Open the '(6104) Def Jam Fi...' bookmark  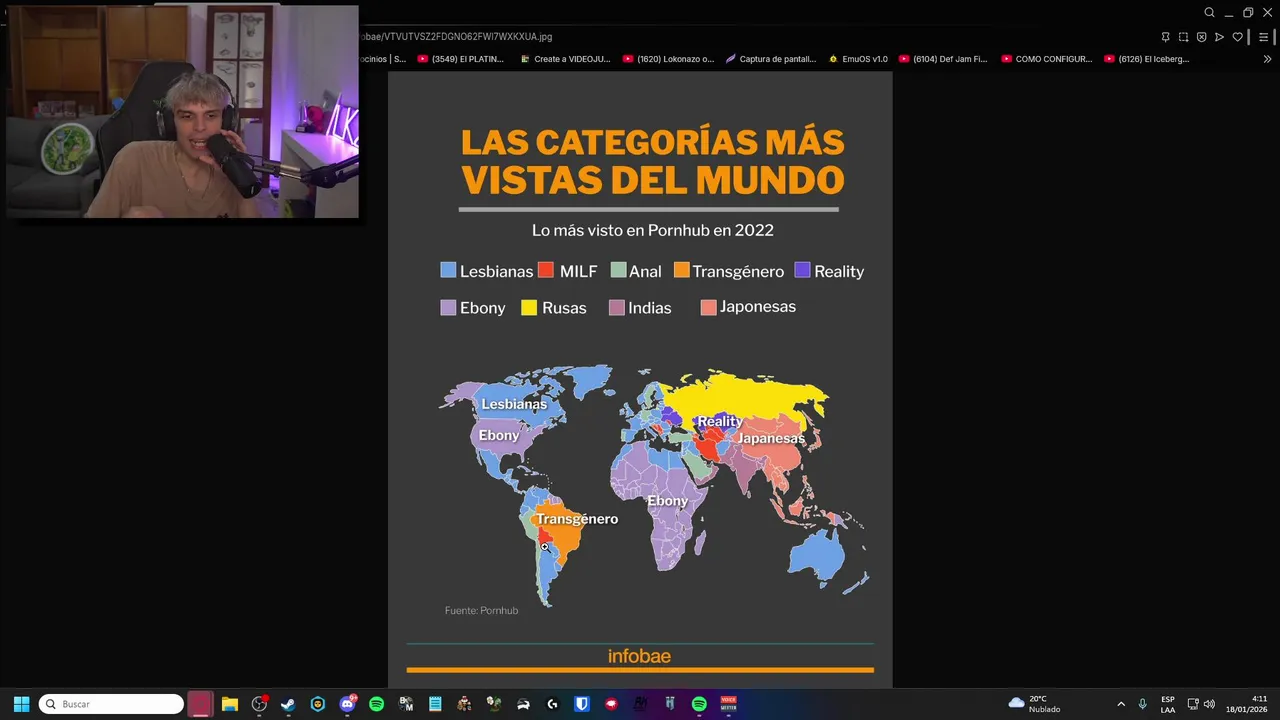pos(943,59)
